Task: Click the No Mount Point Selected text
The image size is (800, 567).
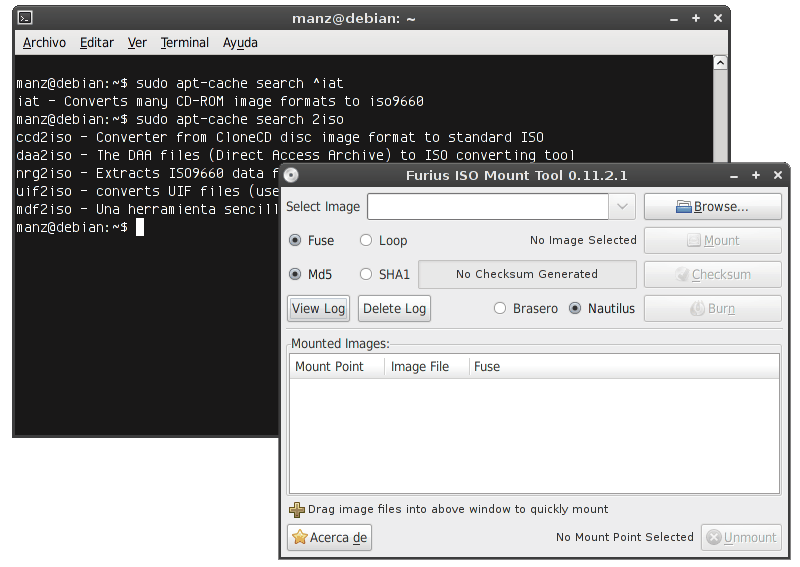Action: tap(624, 537)
